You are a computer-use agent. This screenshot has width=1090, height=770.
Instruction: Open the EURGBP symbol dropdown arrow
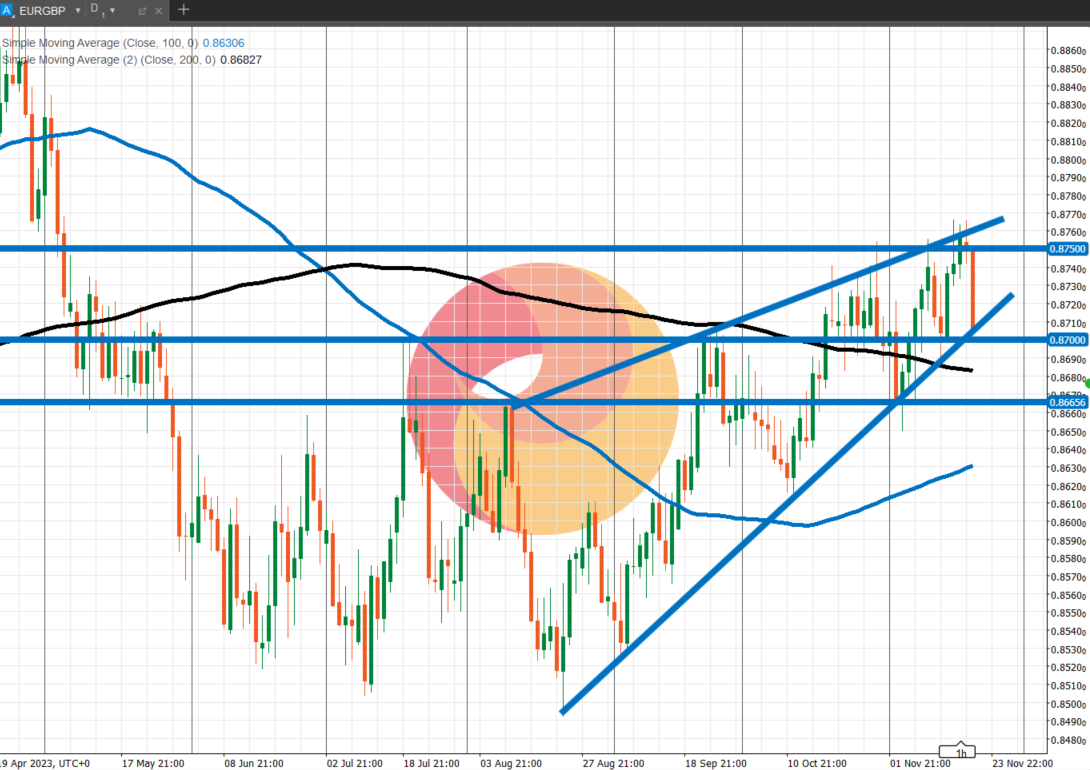[78, 11]
